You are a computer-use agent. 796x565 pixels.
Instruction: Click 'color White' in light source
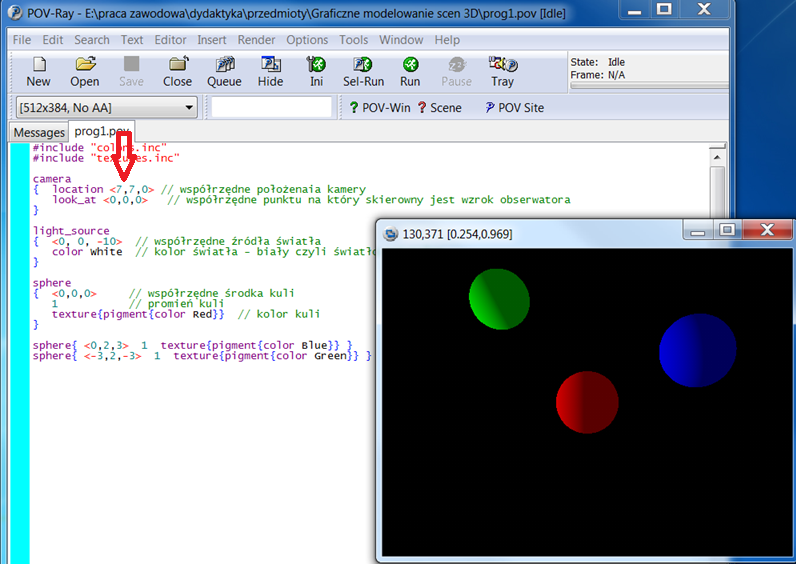[87, 252]
